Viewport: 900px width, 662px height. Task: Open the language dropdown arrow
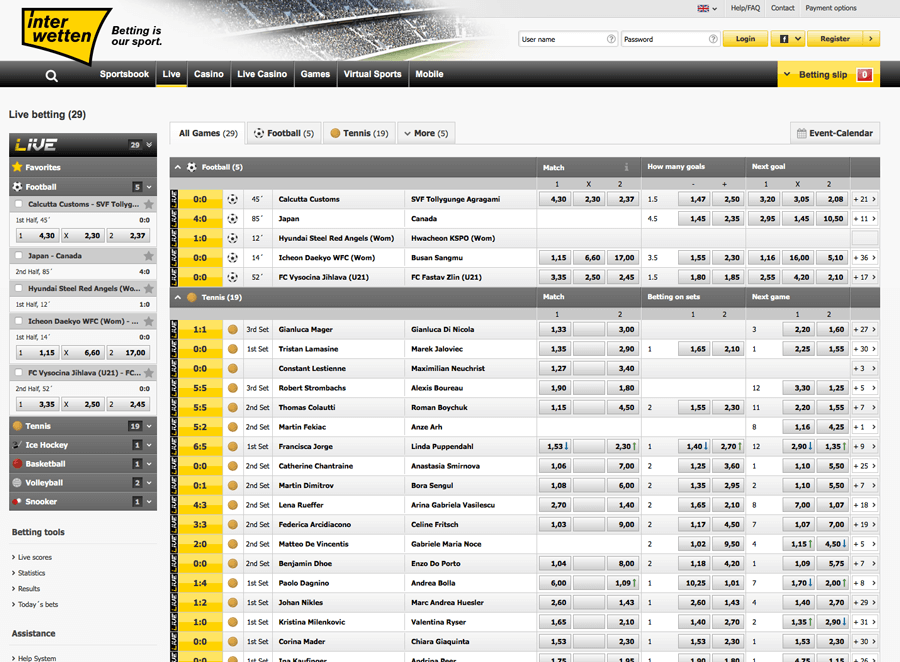[x=715, y=9]
